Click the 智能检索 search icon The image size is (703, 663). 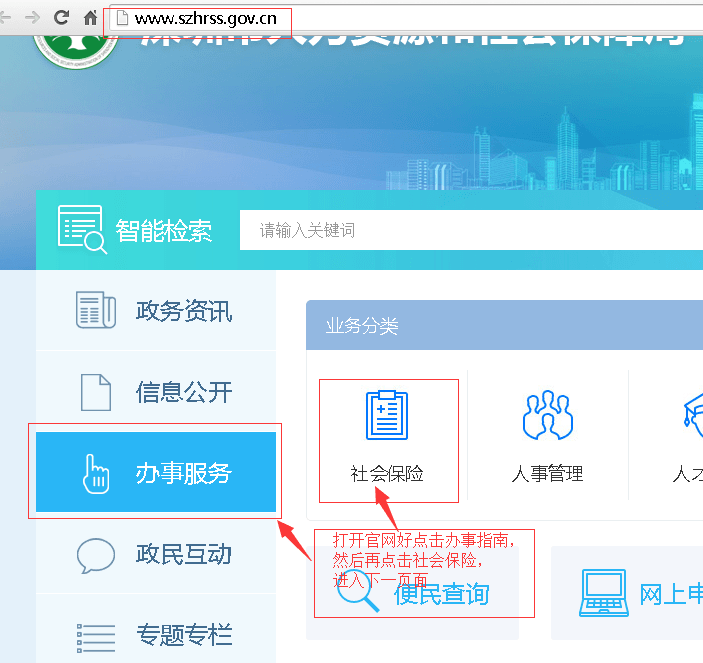(82, 230)
